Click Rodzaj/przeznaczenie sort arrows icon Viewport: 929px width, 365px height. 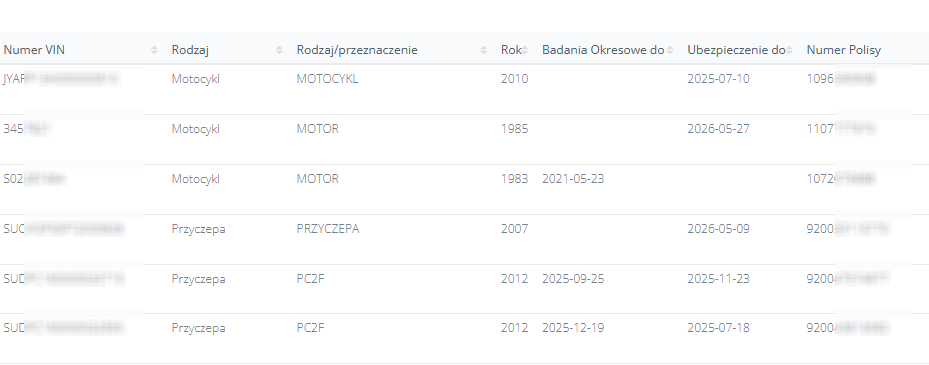pos(483,50)
